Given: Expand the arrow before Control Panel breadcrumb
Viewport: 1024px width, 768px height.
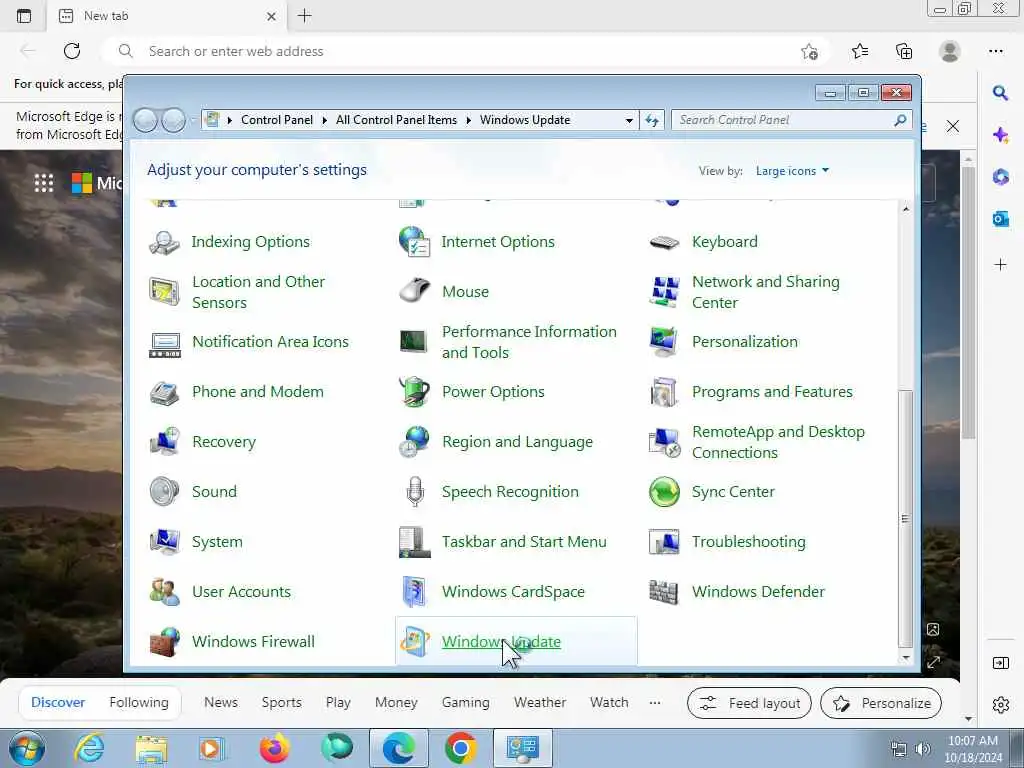Looking at the screenshot, I should 229,120.
